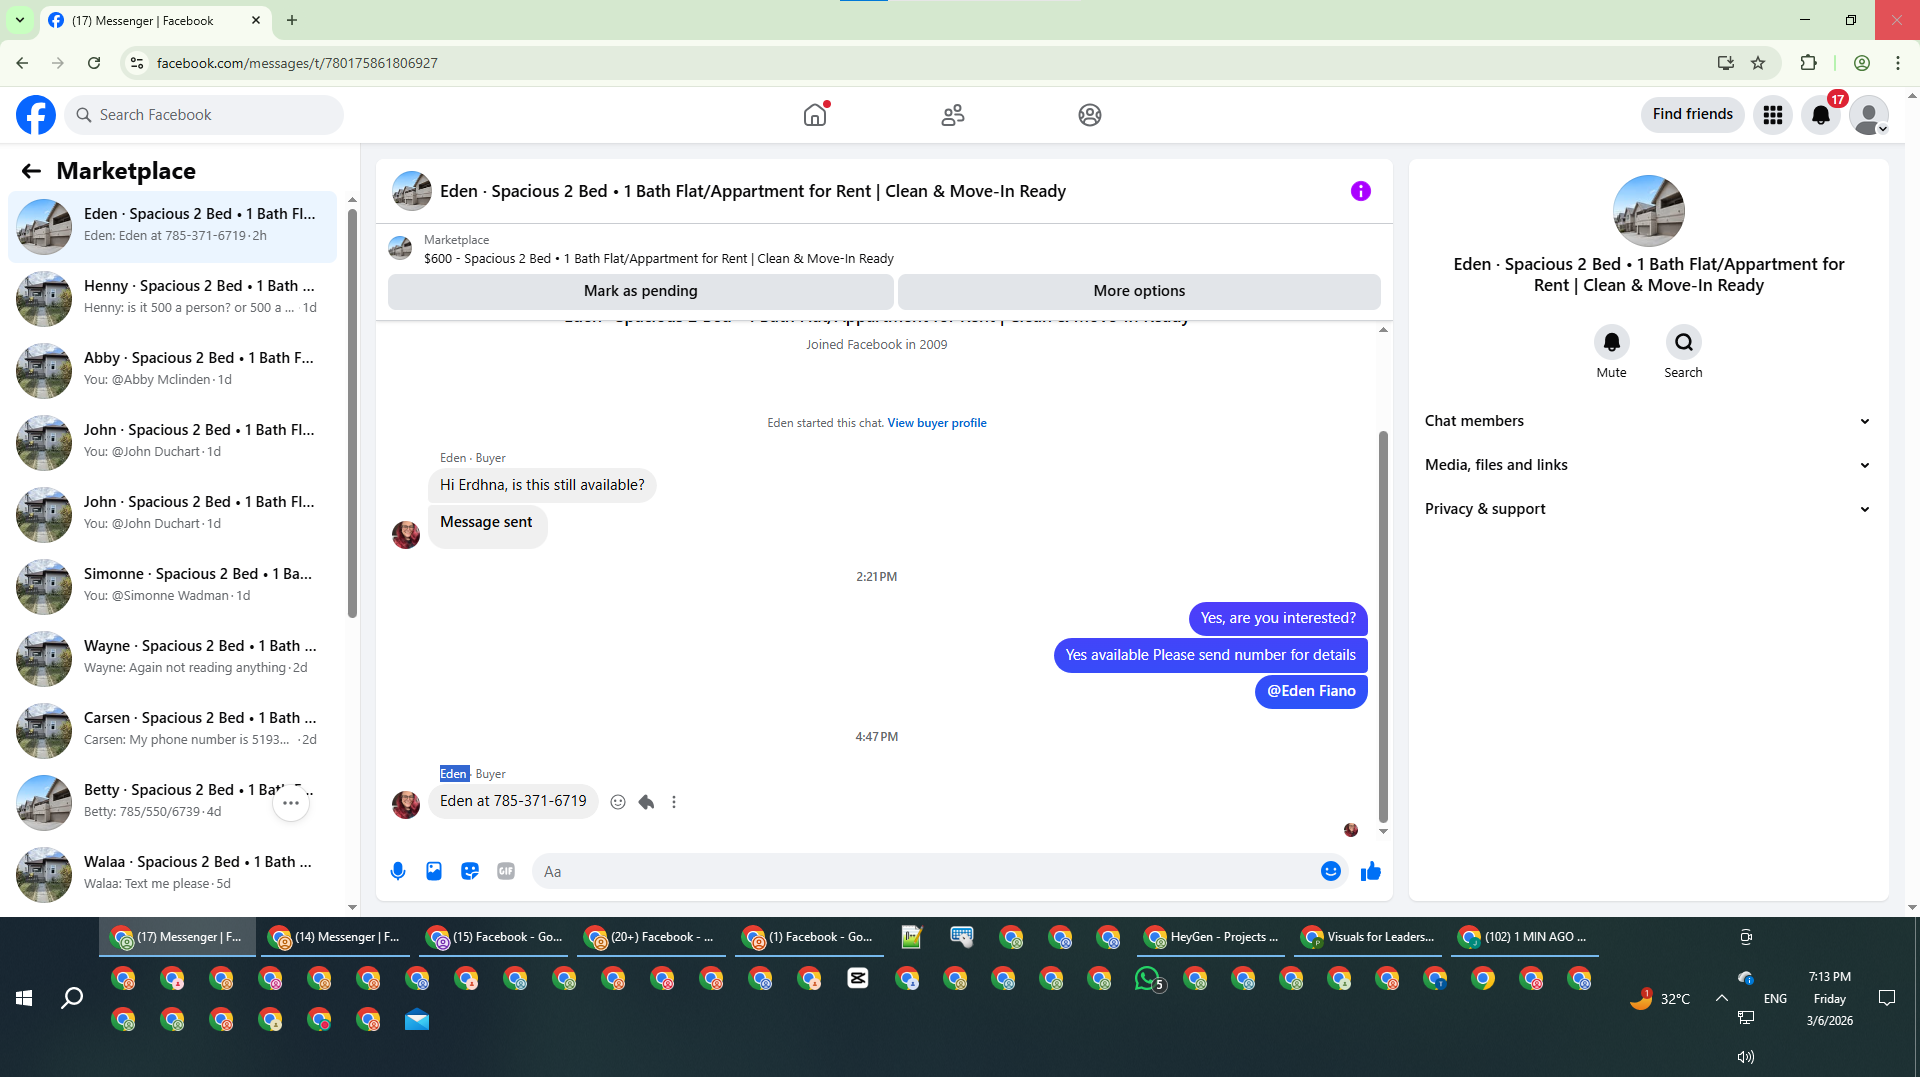The height and width of the screenshot is (1077, 1920).
Task: Open browser extensions puzzle icon
Action: pyautogui.click(x=1808, y=63)
